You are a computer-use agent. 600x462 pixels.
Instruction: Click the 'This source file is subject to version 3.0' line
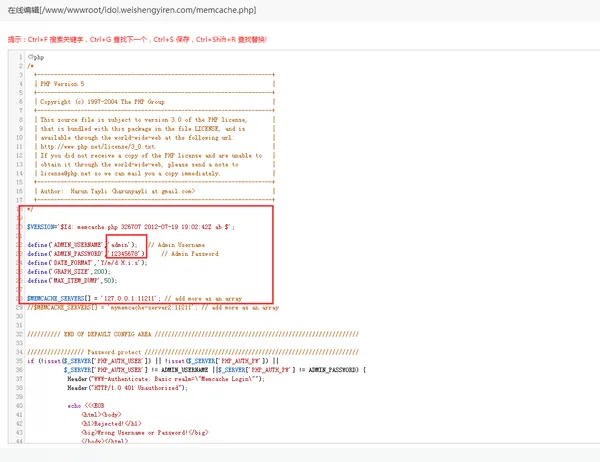(x=144, y=120)
